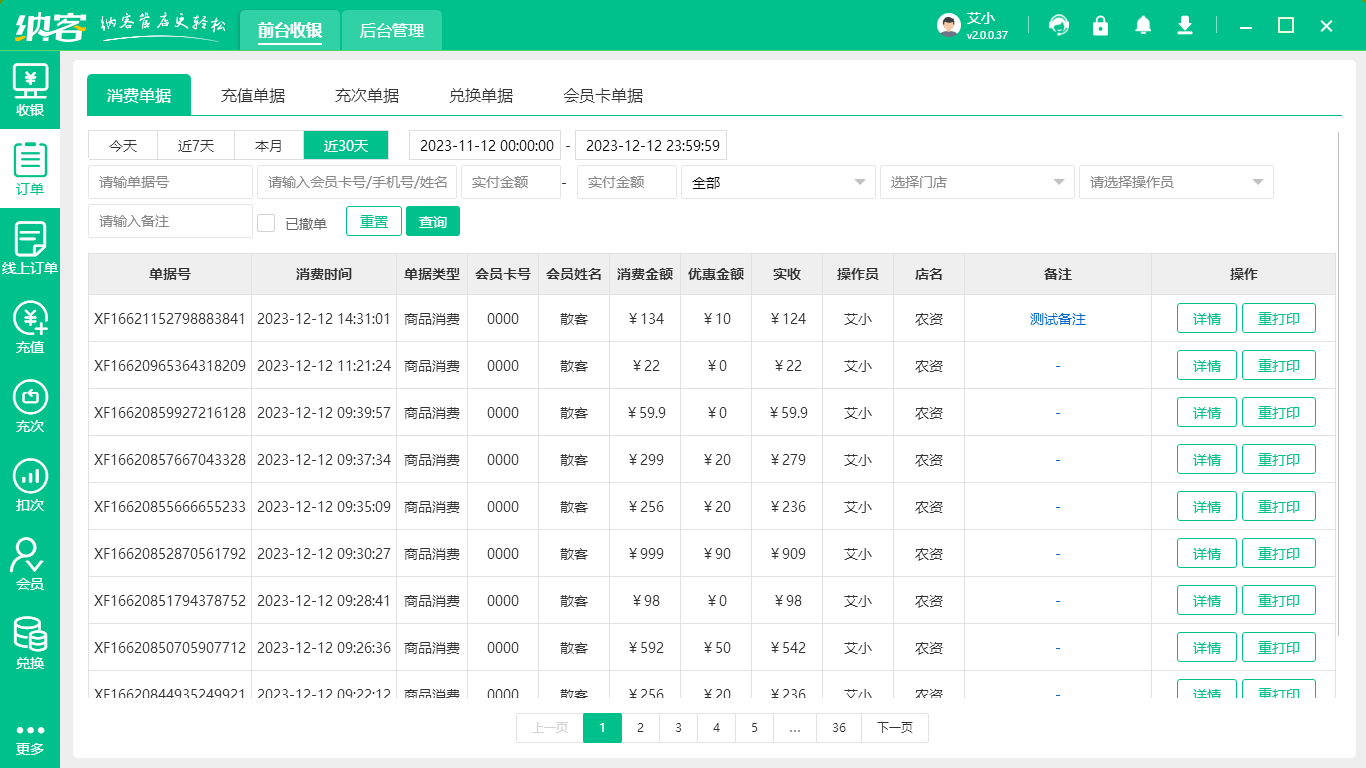The width and height of the screenshot is (1366, 768).
Task: Select the 充次单据 tab
Action: click(x=367, y=95)
